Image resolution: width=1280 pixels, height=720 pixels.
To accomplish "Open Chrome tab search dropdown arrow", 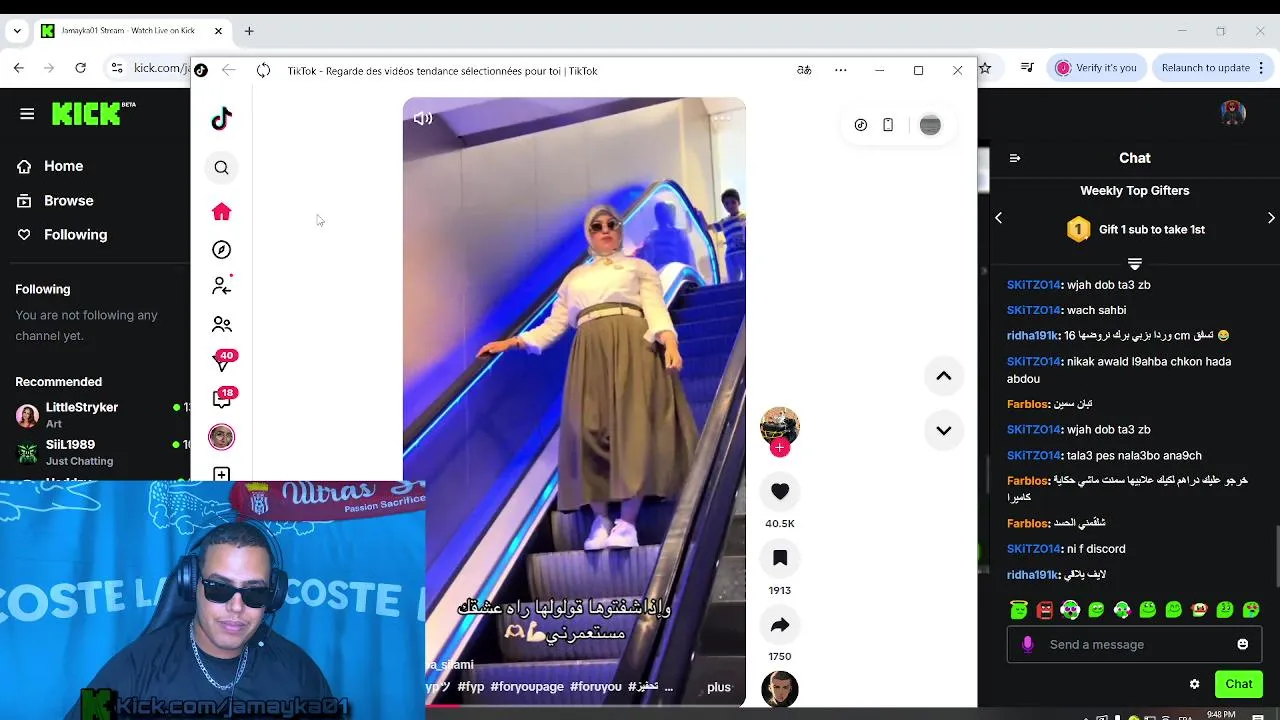I will 17,31.
